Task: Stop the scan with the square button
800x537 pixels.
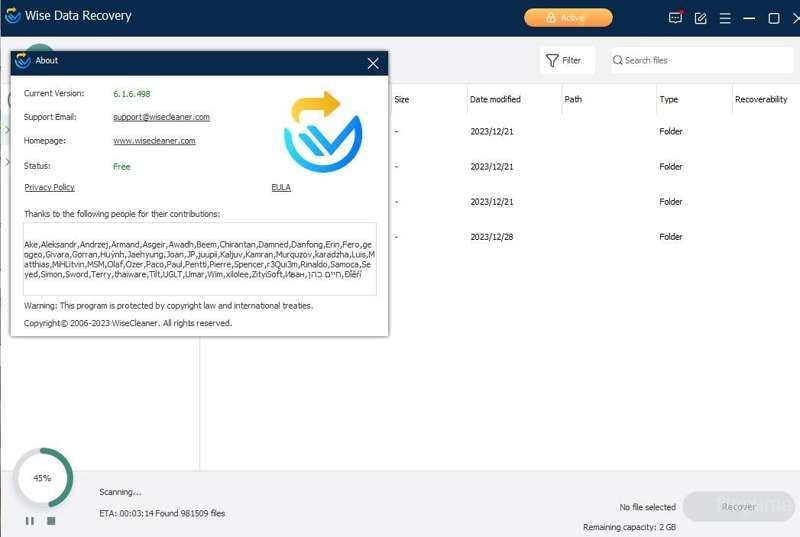Action: coord(51,521)
